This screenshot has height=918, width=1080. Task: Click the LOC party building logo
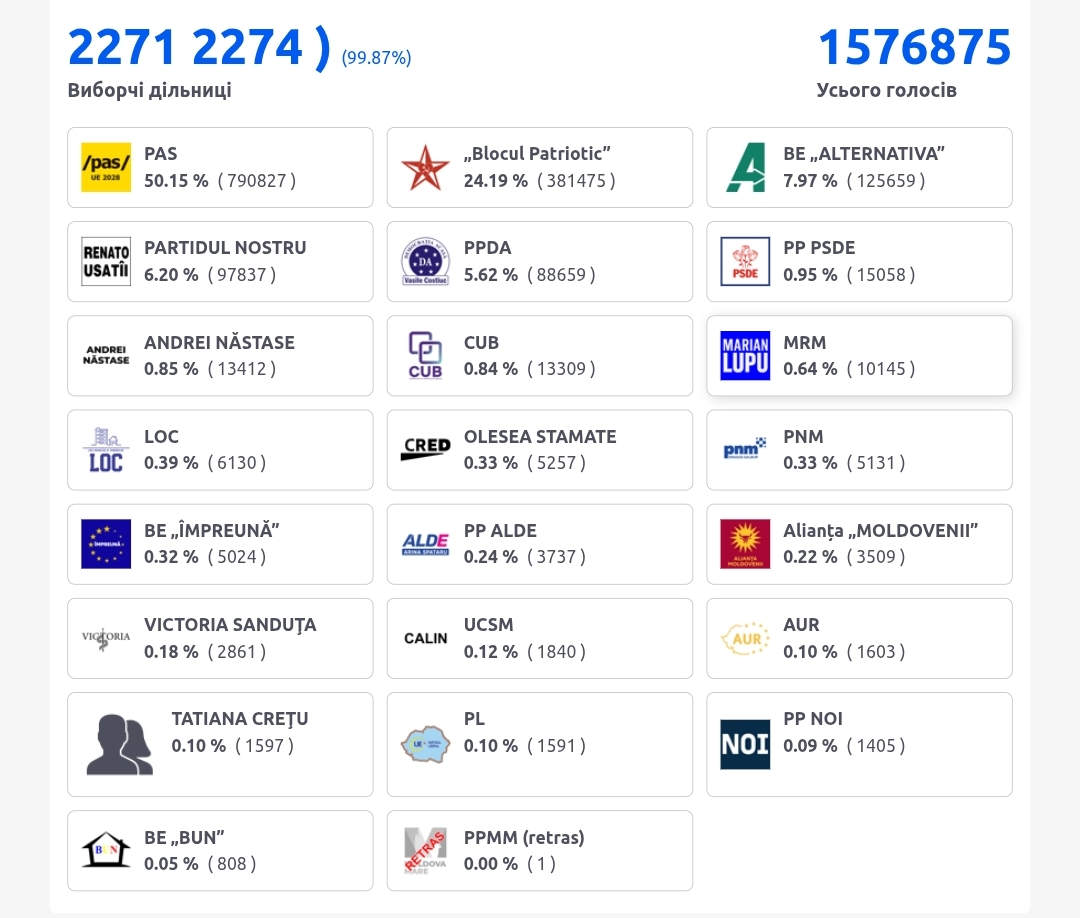click(x=106, y=449)
